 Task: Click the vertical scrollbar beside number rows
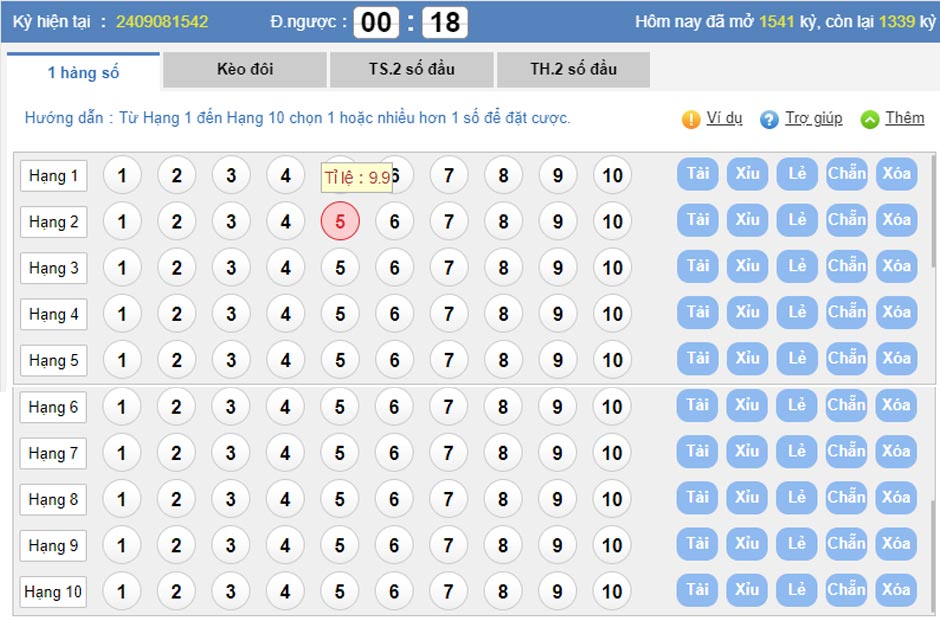(933, 210)
